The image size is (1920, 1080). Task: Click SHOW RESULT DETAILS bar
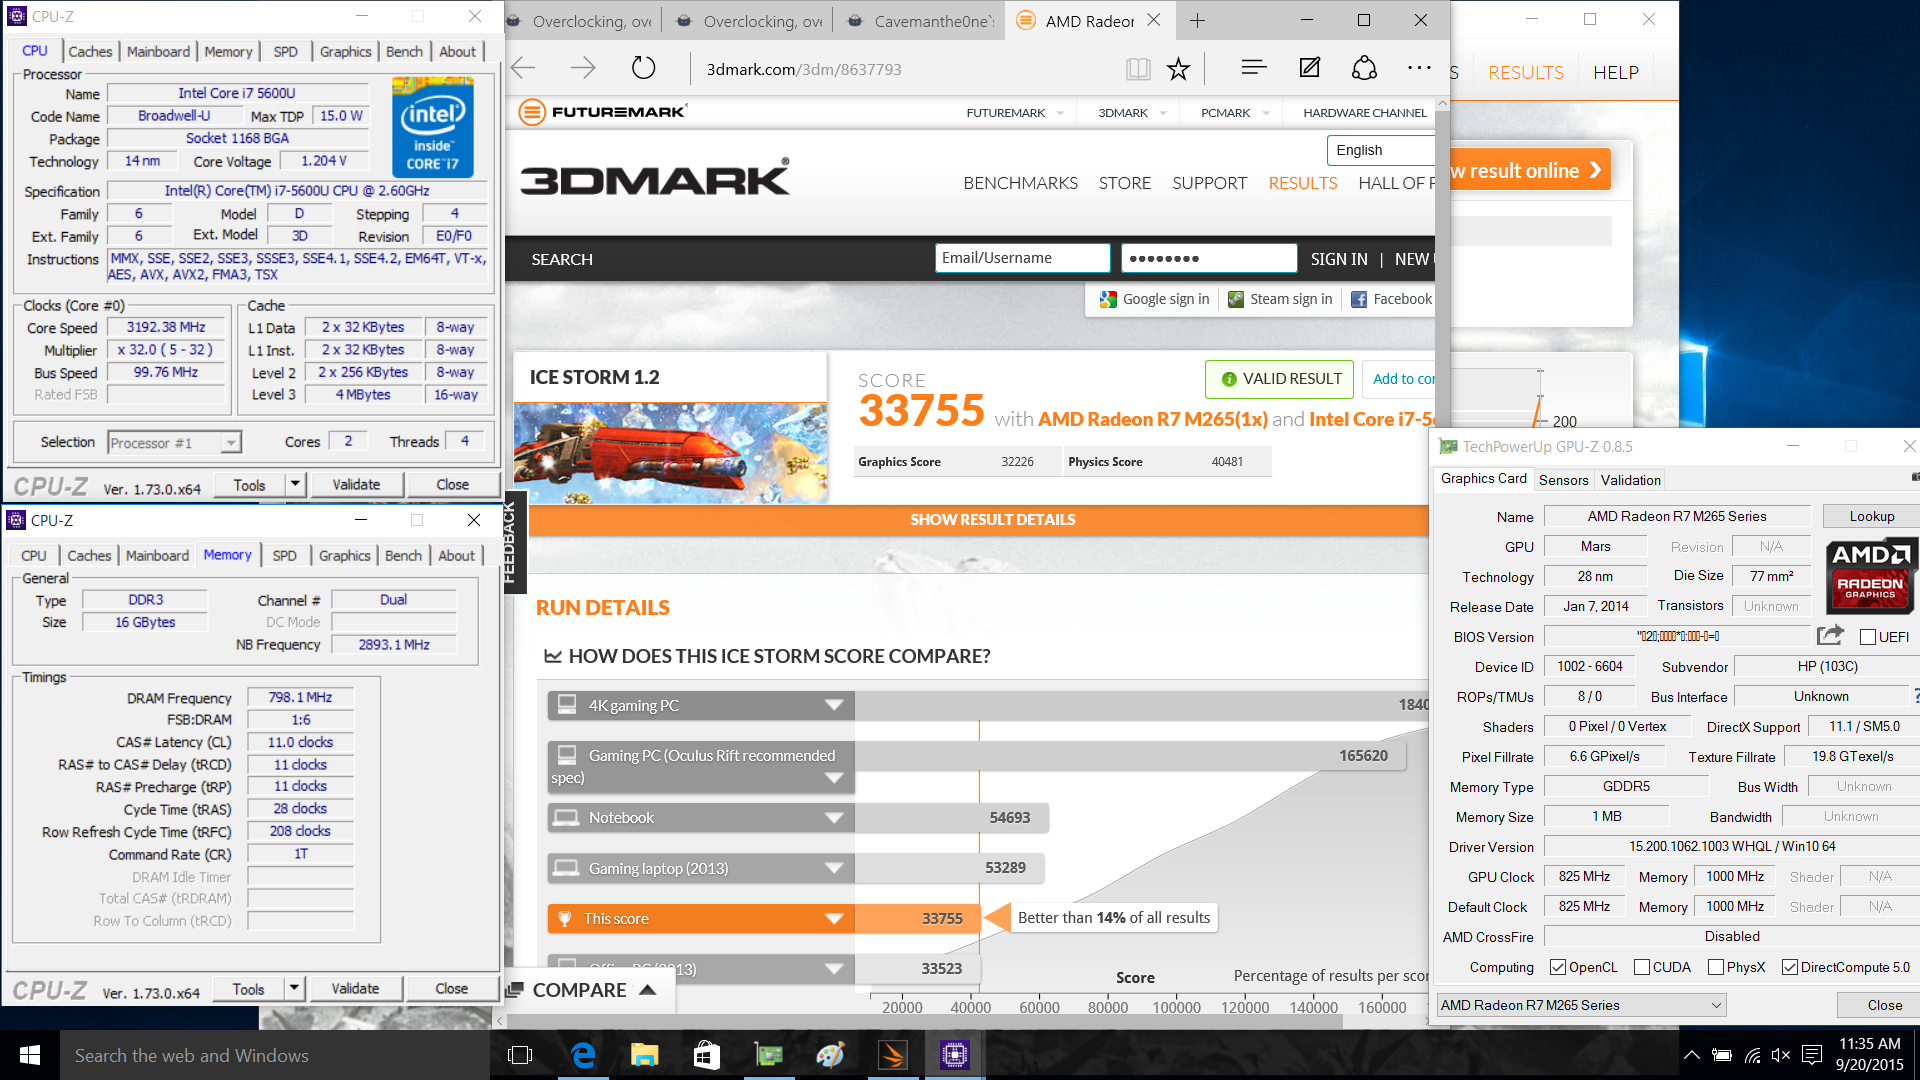tap(980, 520)
